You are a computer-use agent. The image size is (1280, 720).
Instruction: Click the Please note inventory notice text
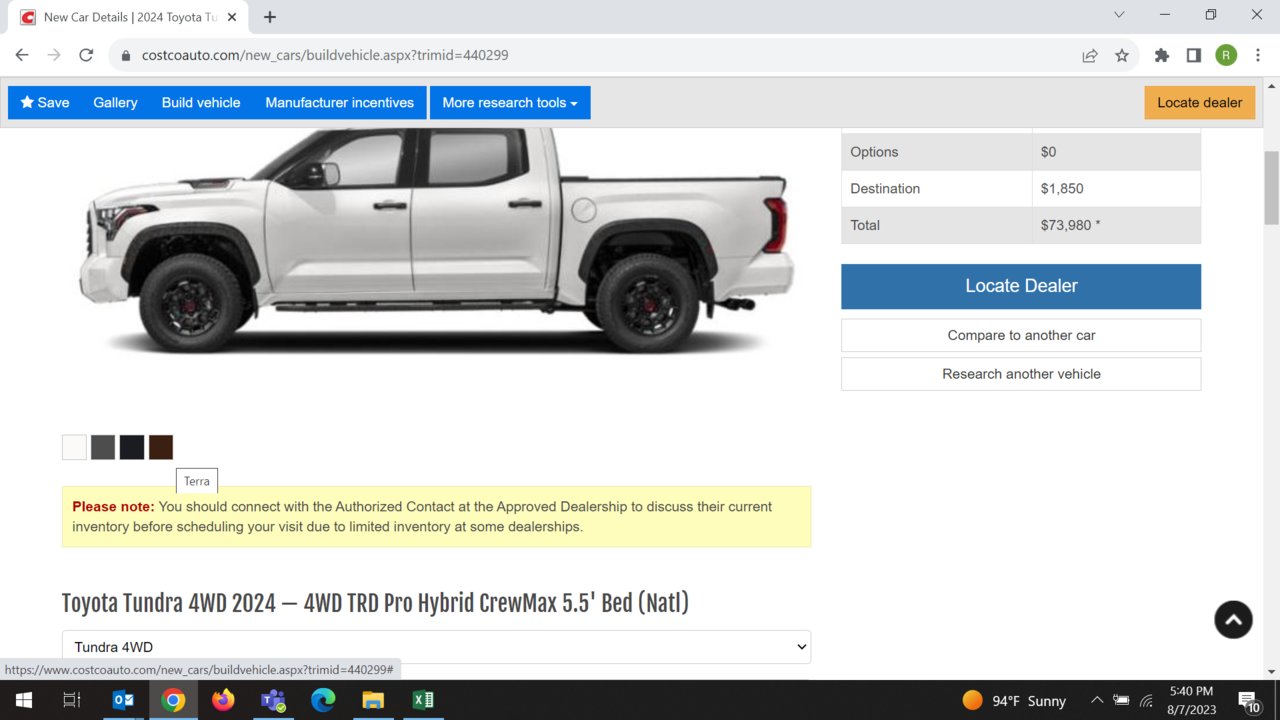436,516
